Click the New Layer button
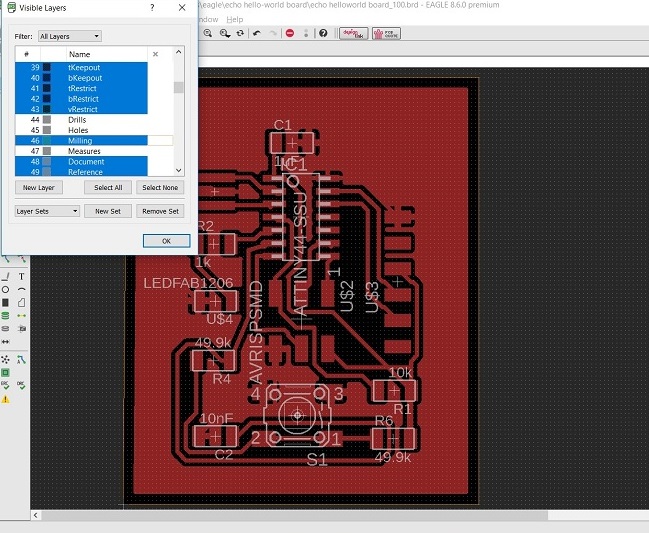The height and width of the screenshot is (533, 649). (x=39, y=187)
